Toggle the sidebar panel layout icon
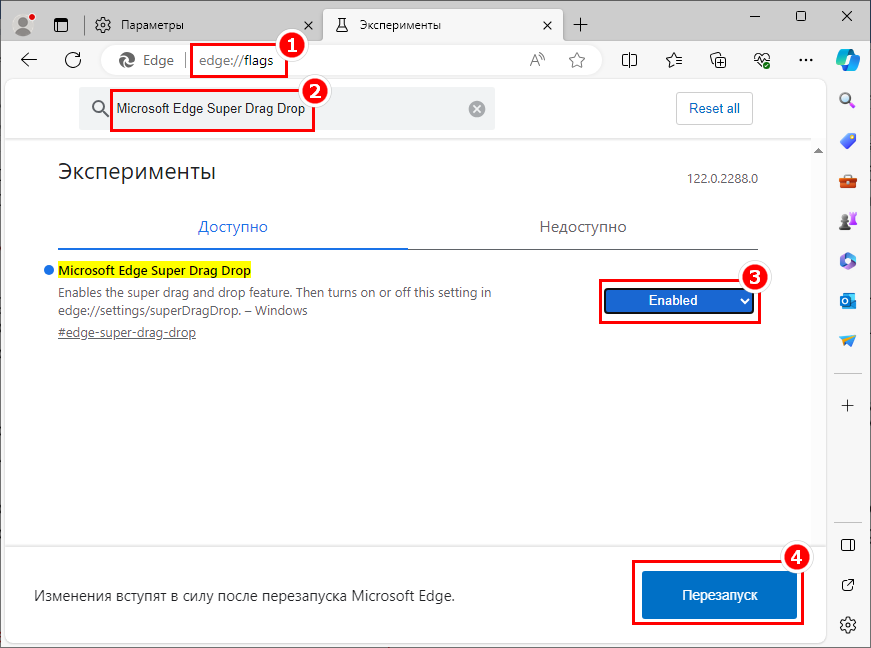 [x=848, y=545]
